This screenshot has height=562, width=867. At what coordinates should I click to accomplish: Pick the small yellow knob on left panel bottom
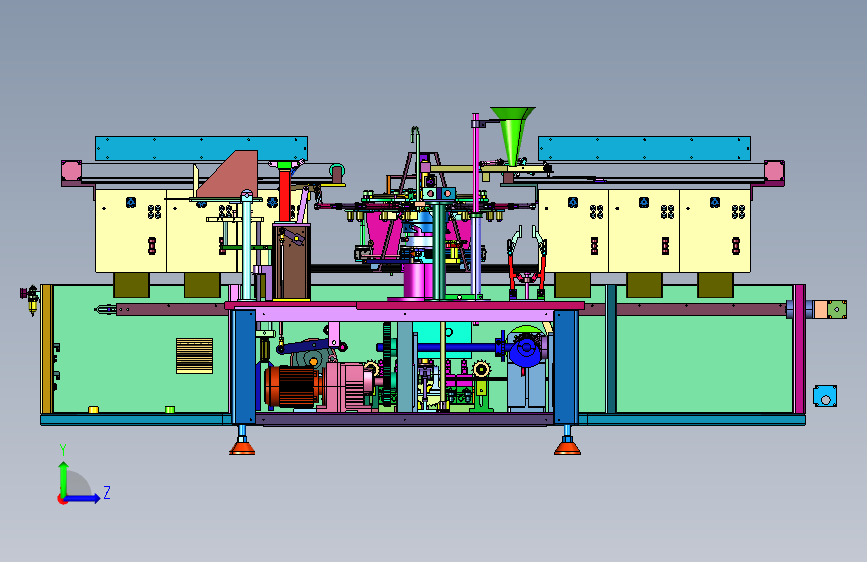point(93,410)
